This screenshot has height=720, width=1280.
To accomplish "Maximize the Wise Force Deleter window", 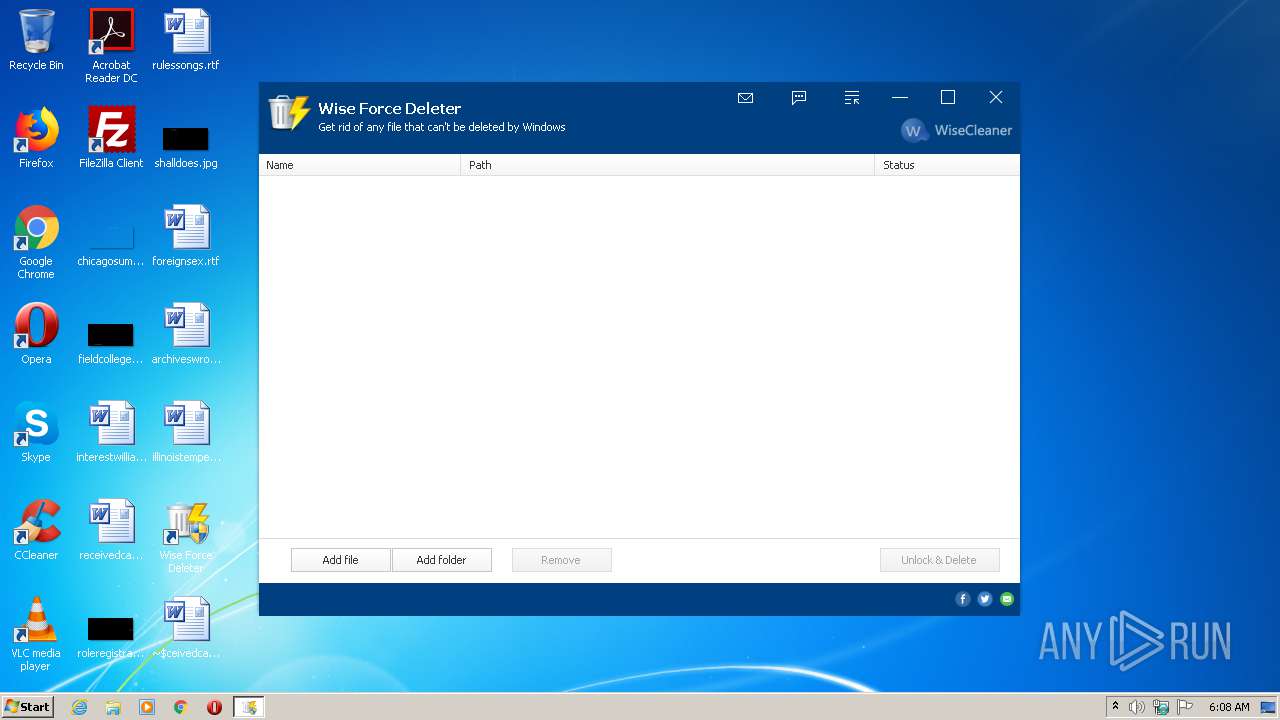I will [948, 98].
